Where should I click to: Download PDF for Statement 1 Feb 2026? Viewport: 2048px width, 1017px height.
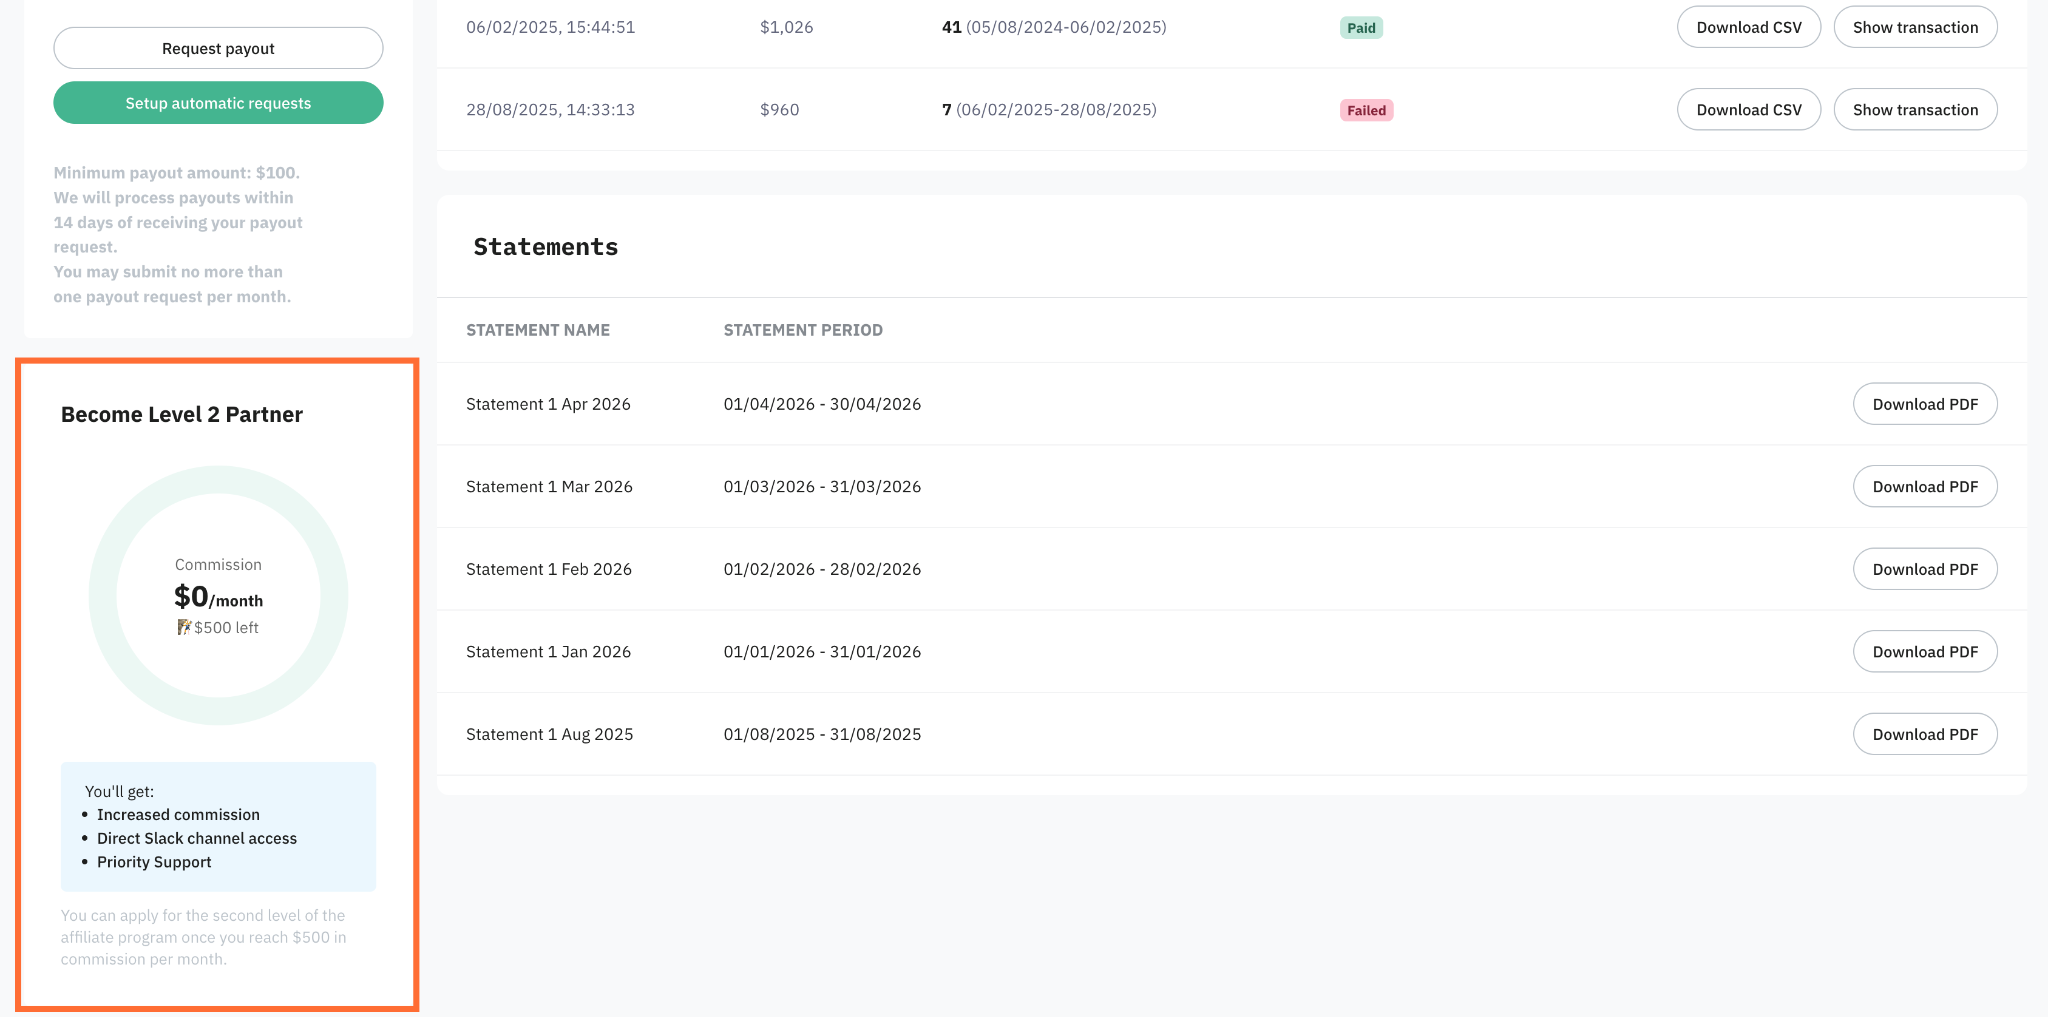(1925, 569)
